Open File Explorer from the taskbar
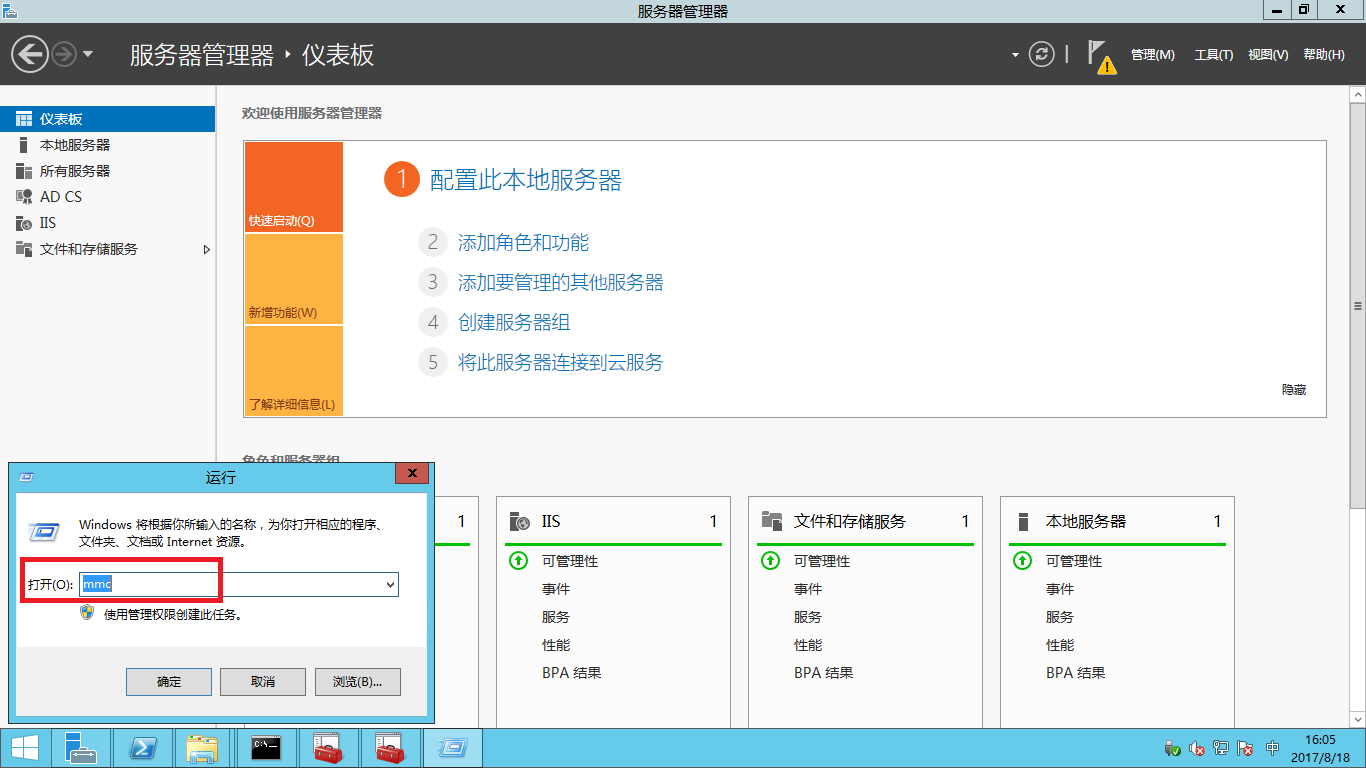1366x768 pixels. (202, 748)
